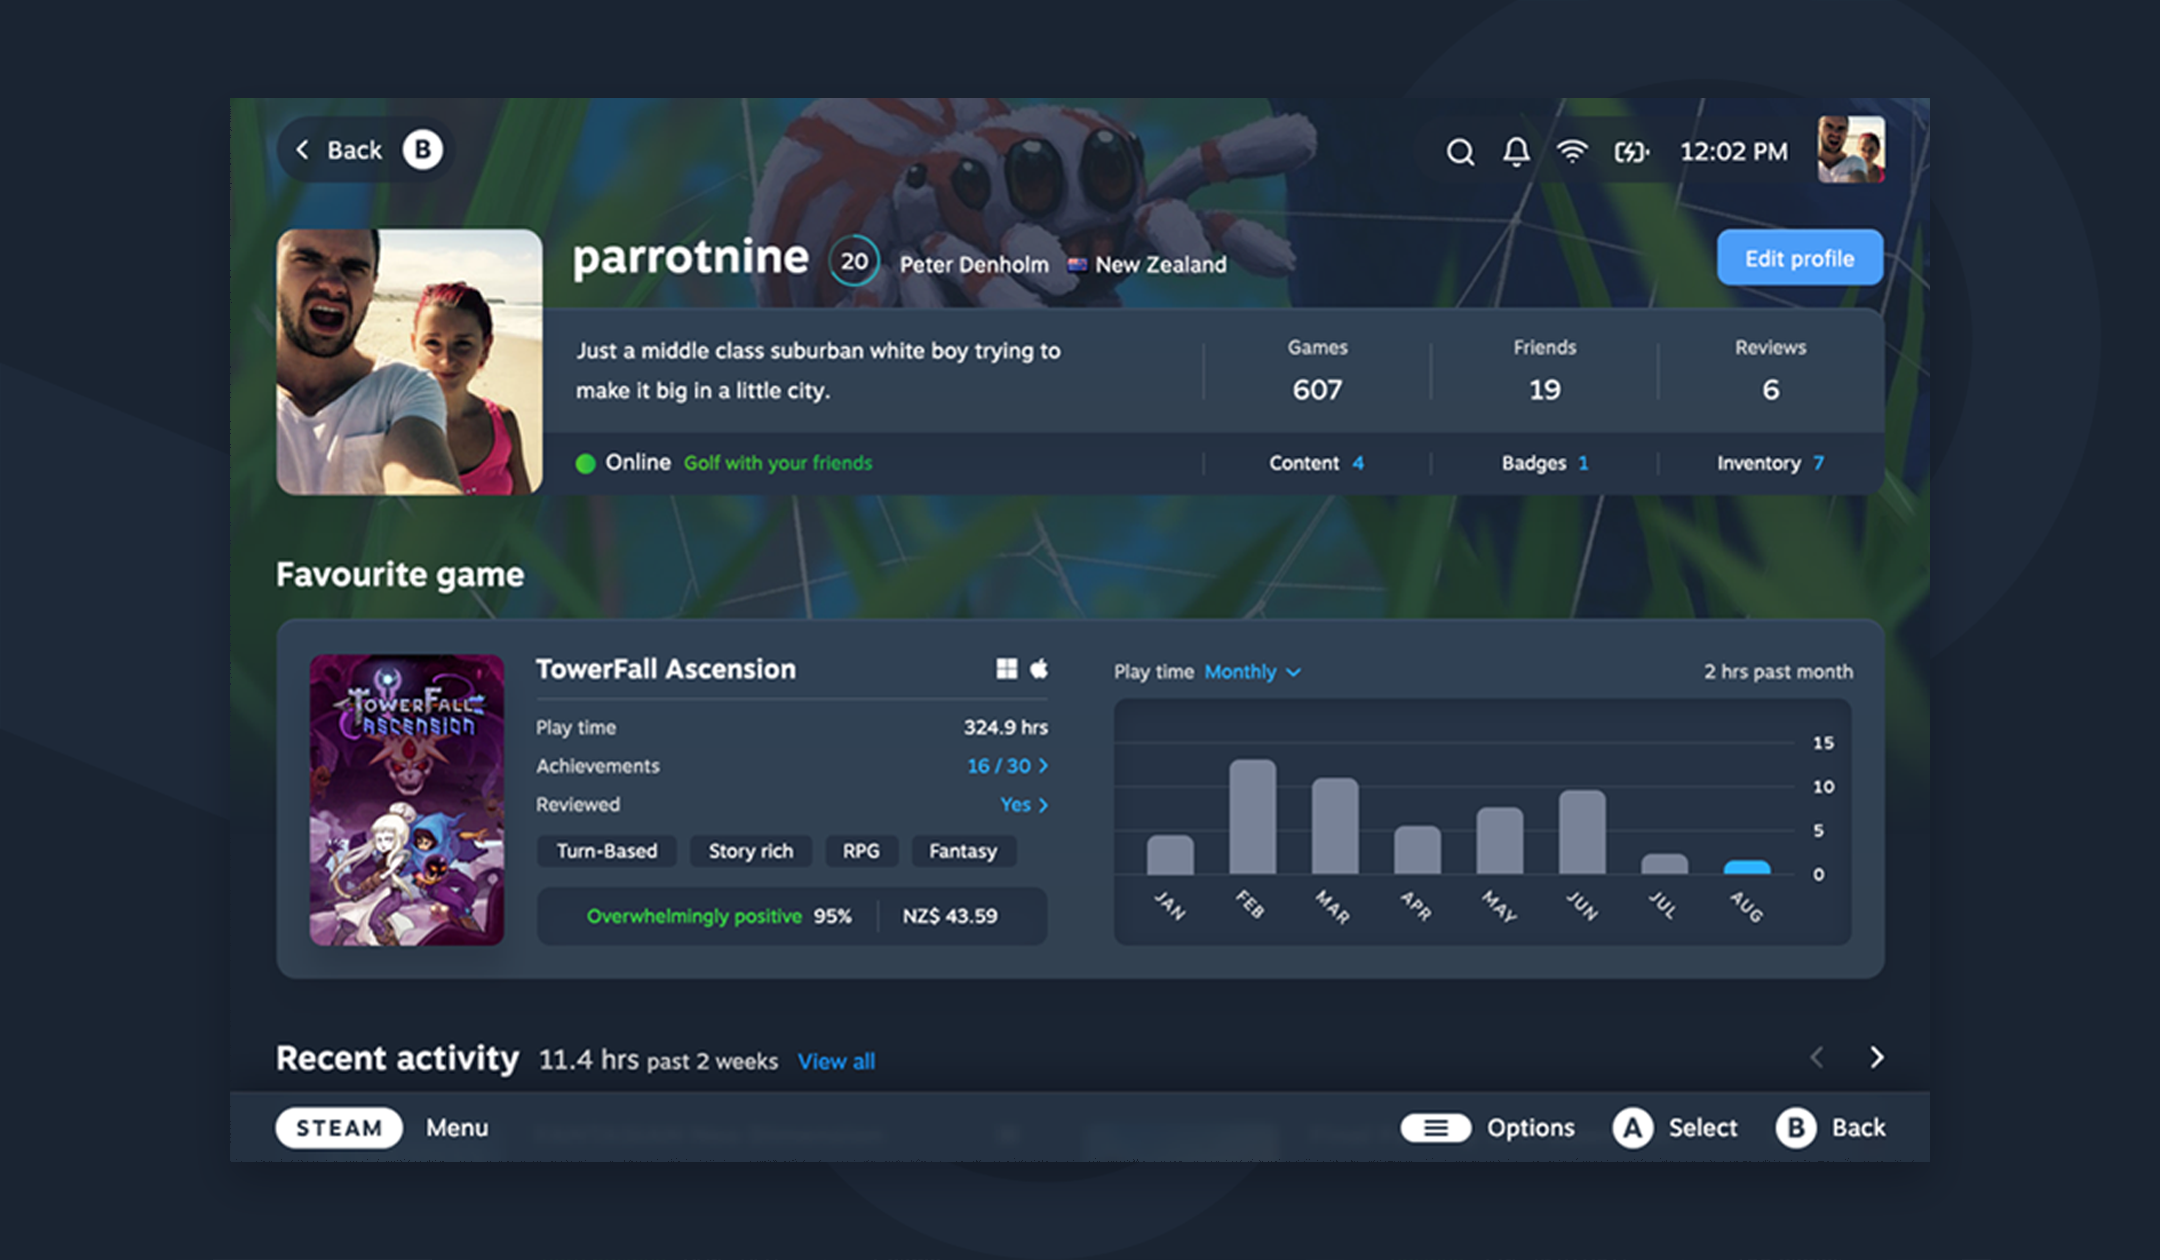Click the Edit profile button

coord(1800,258)
